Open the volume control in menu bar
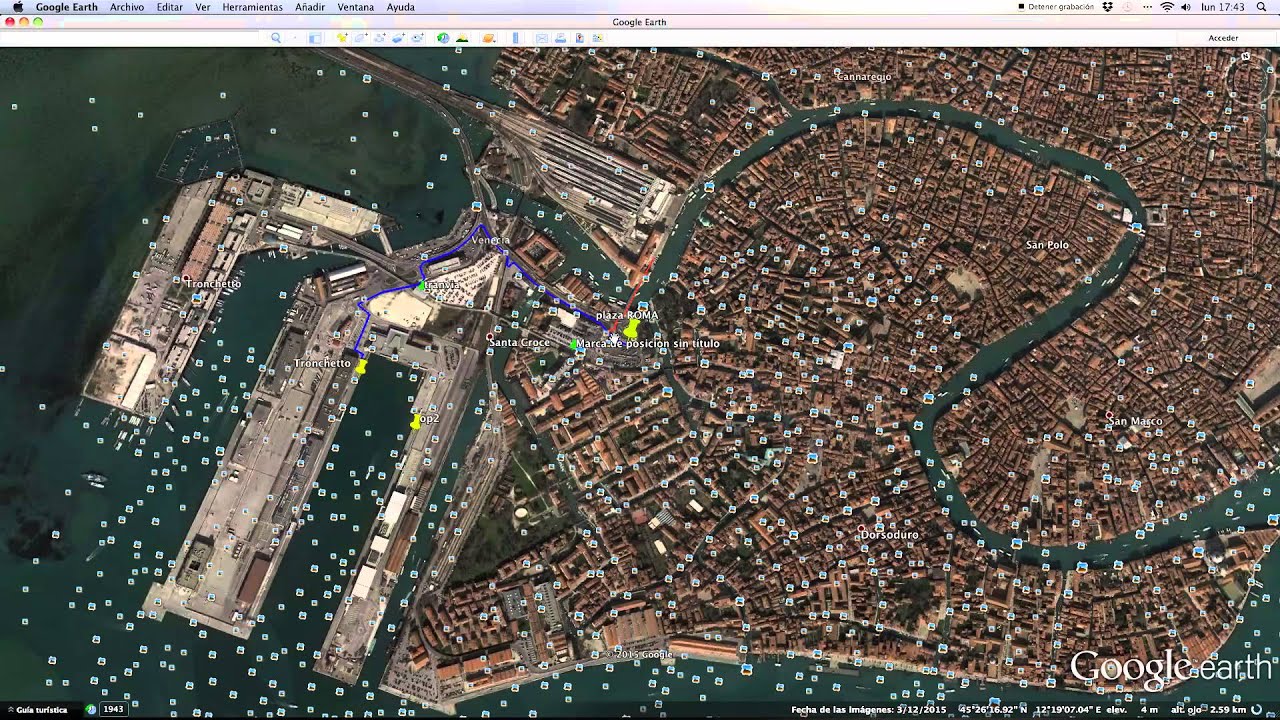 tap(1186, 7)
